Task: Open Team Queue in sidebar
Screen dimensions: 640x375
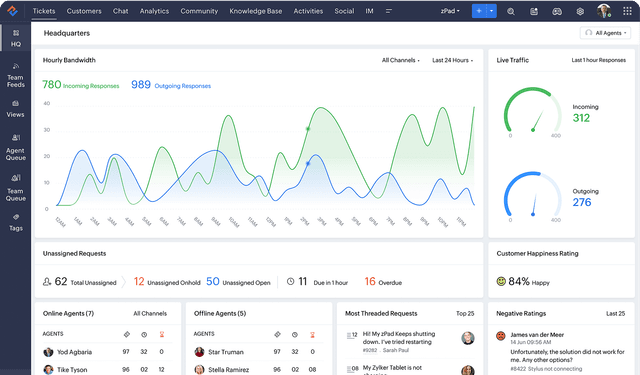Action: 16,188
